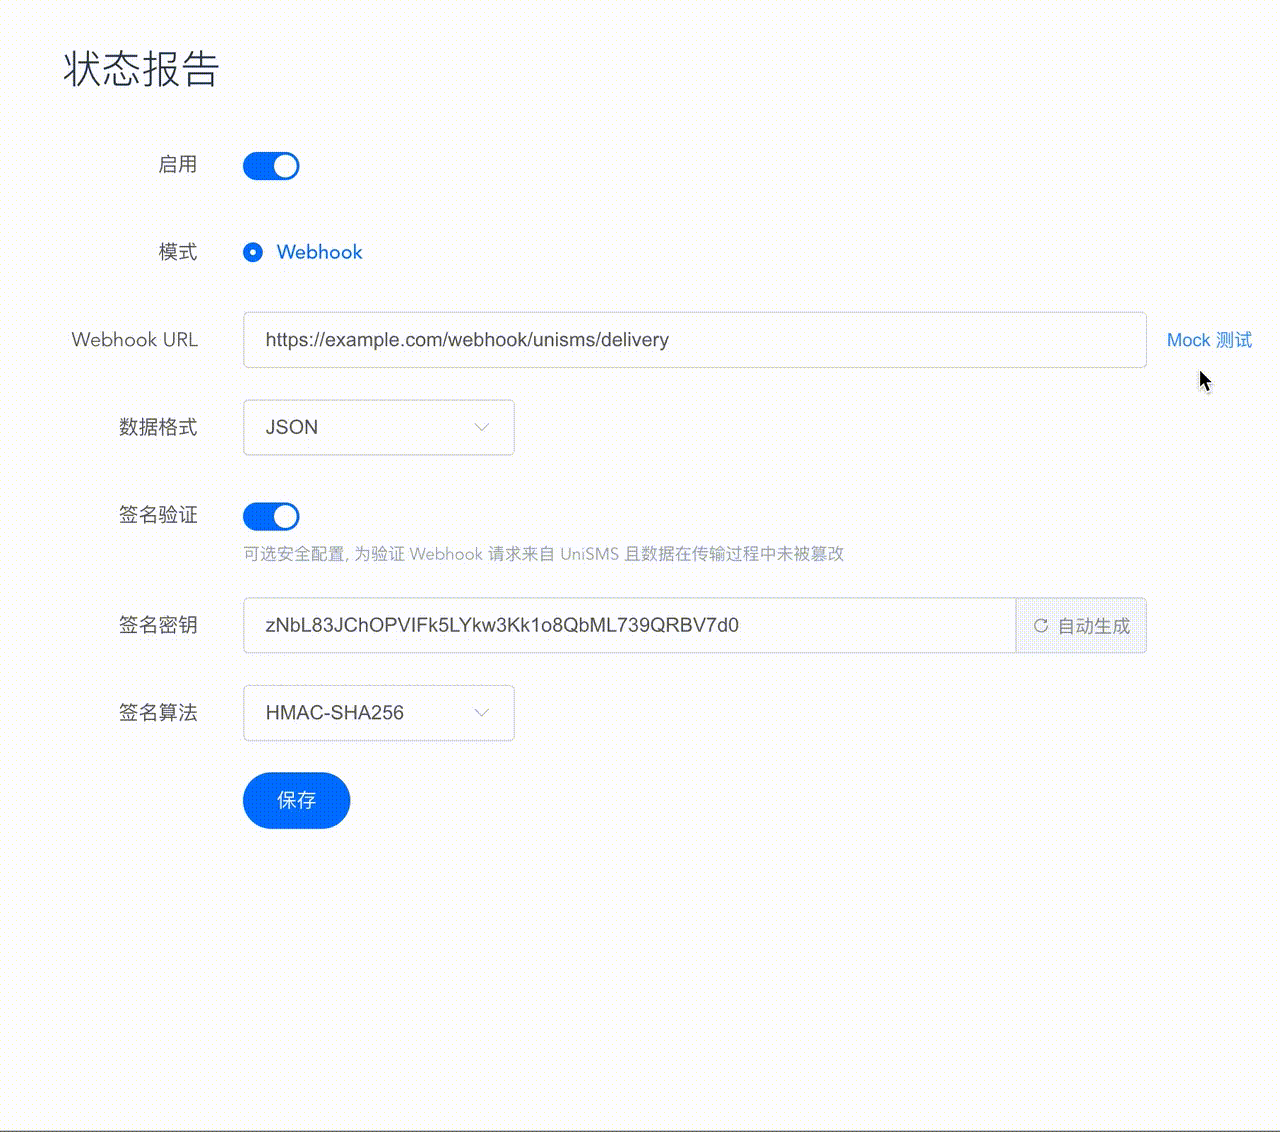Viewport: 1280px width, 1132px height.
Task: Click the 可选安全配置 help description text
Action: click(543, 554)
